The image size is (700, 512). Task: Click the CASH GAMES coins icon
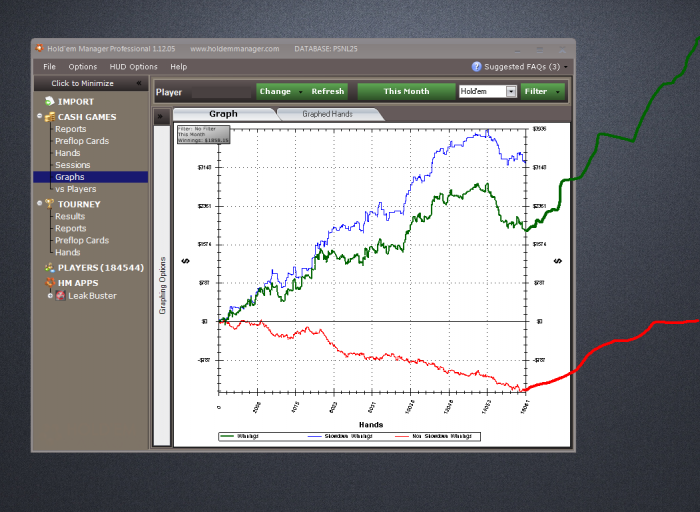pyautogui.click(x=50, y=117)
